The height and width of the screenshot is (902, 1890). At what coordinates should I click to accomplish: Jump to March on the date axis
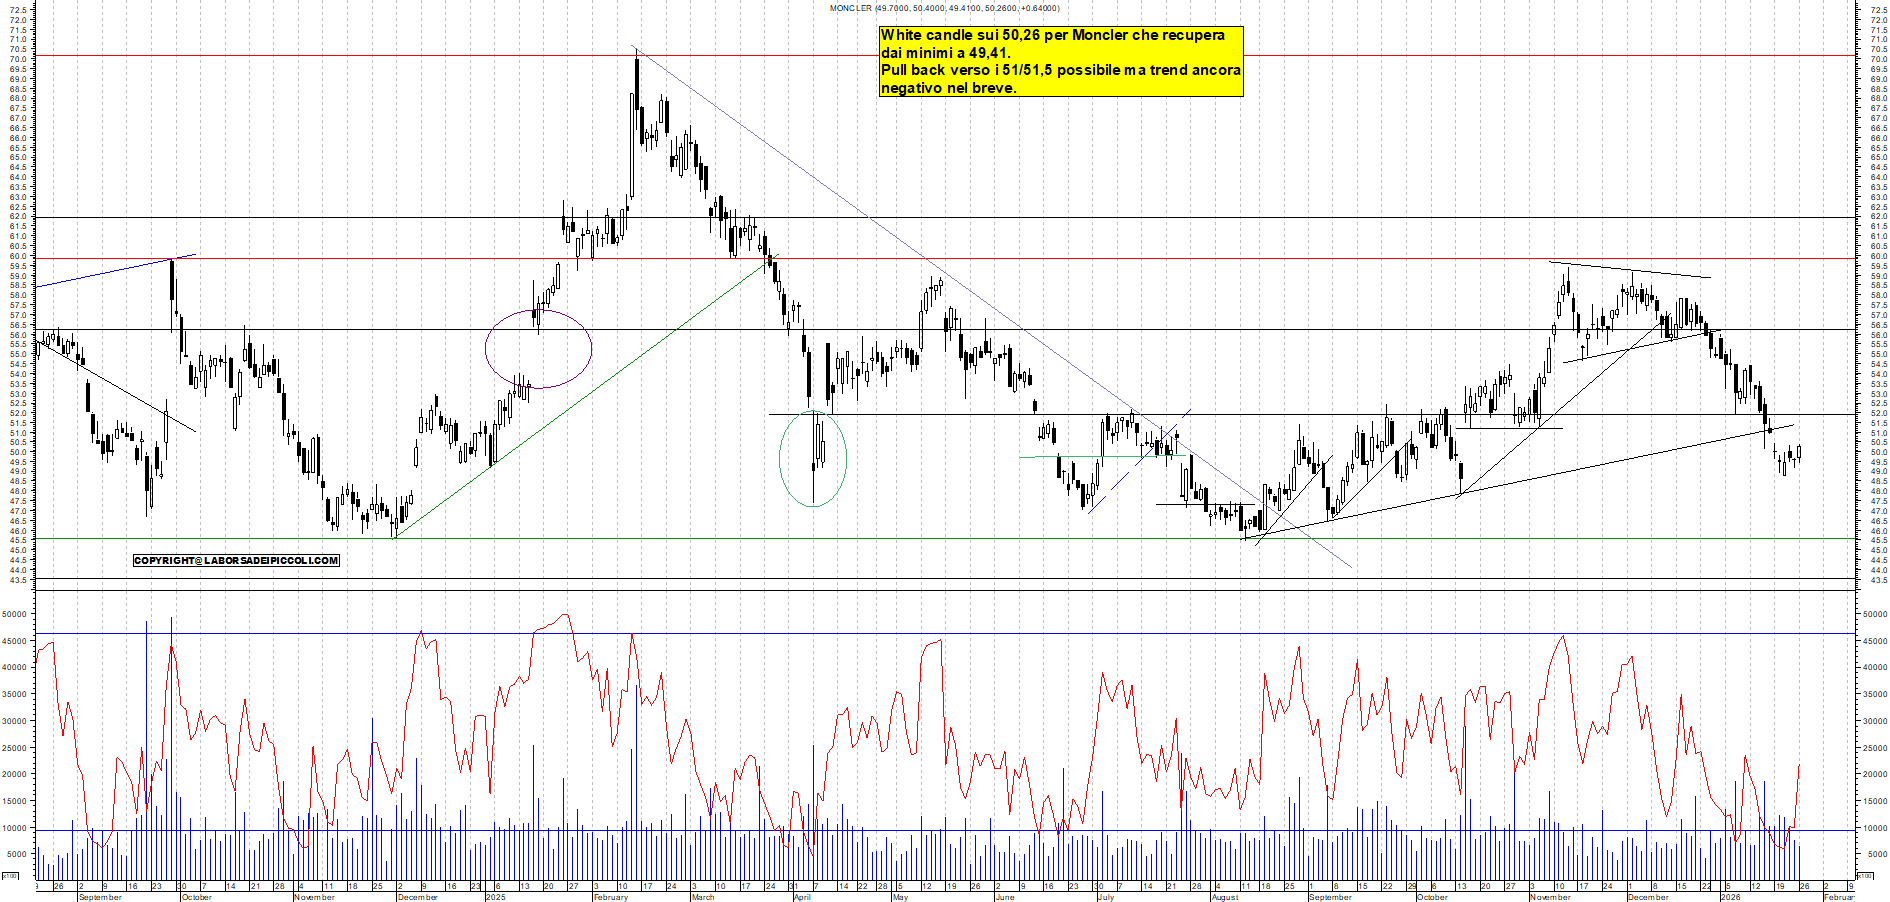pos(703,897)
